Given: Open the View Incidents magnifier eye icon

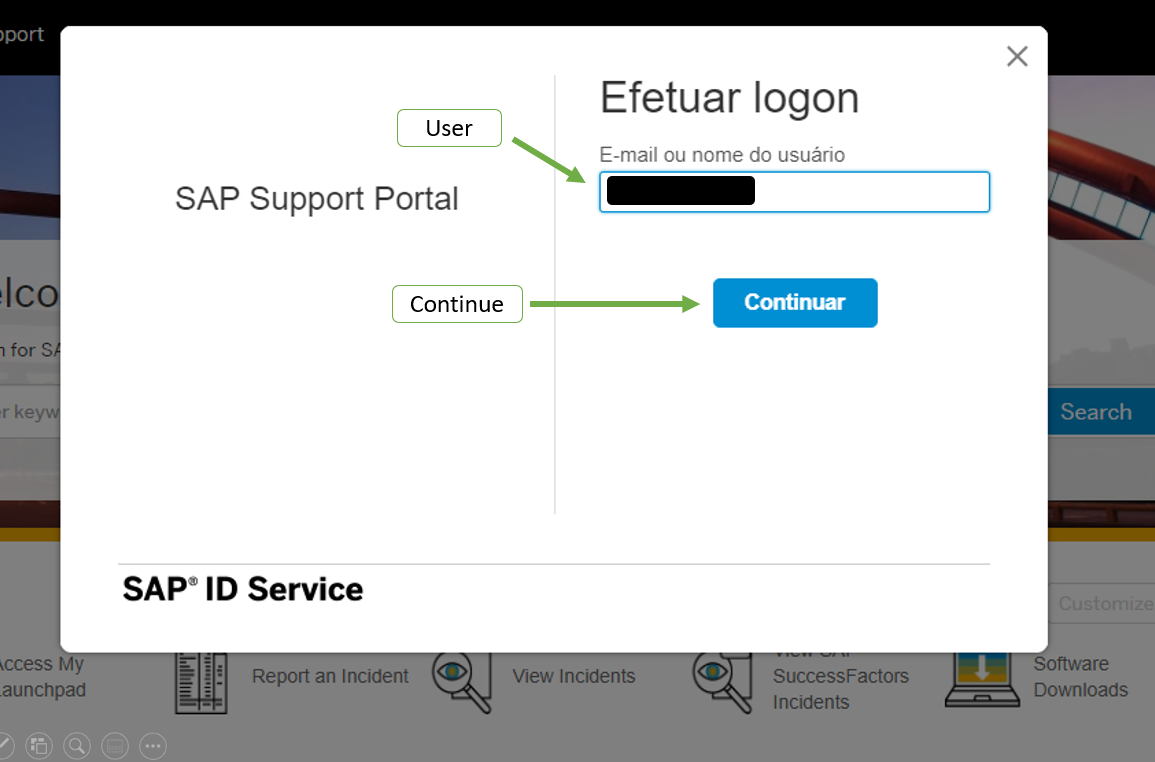Looking at the screenshot, I should click(462, 682).
